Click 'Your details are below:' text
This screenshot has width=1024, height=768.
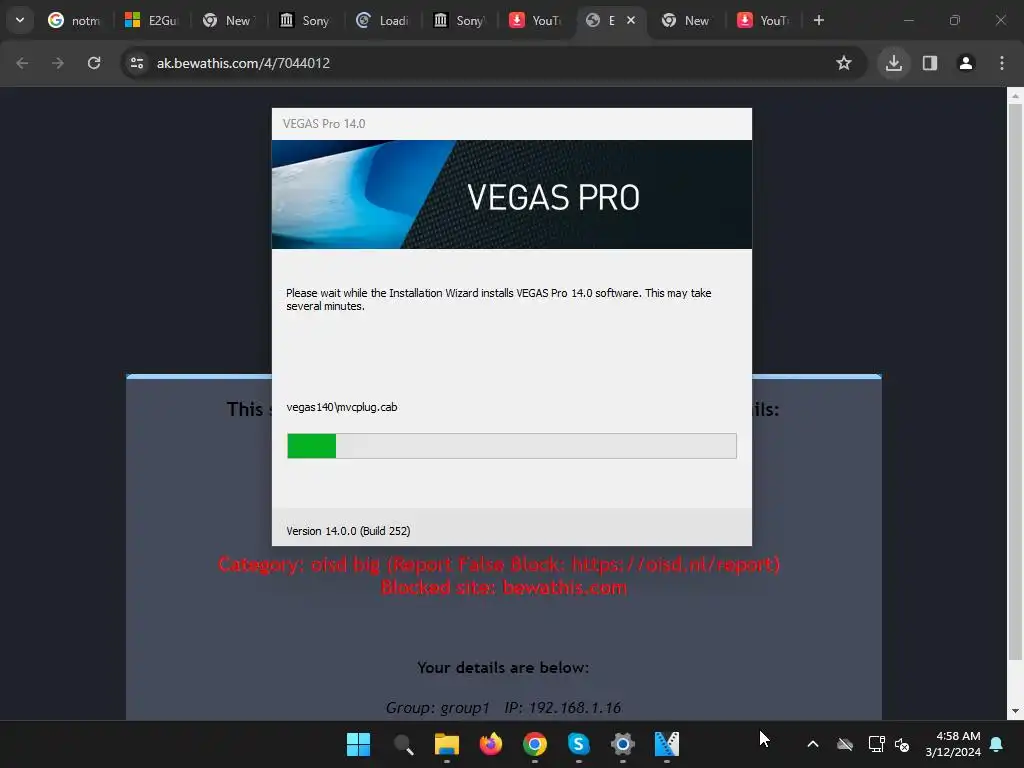[x=503, y=667]
